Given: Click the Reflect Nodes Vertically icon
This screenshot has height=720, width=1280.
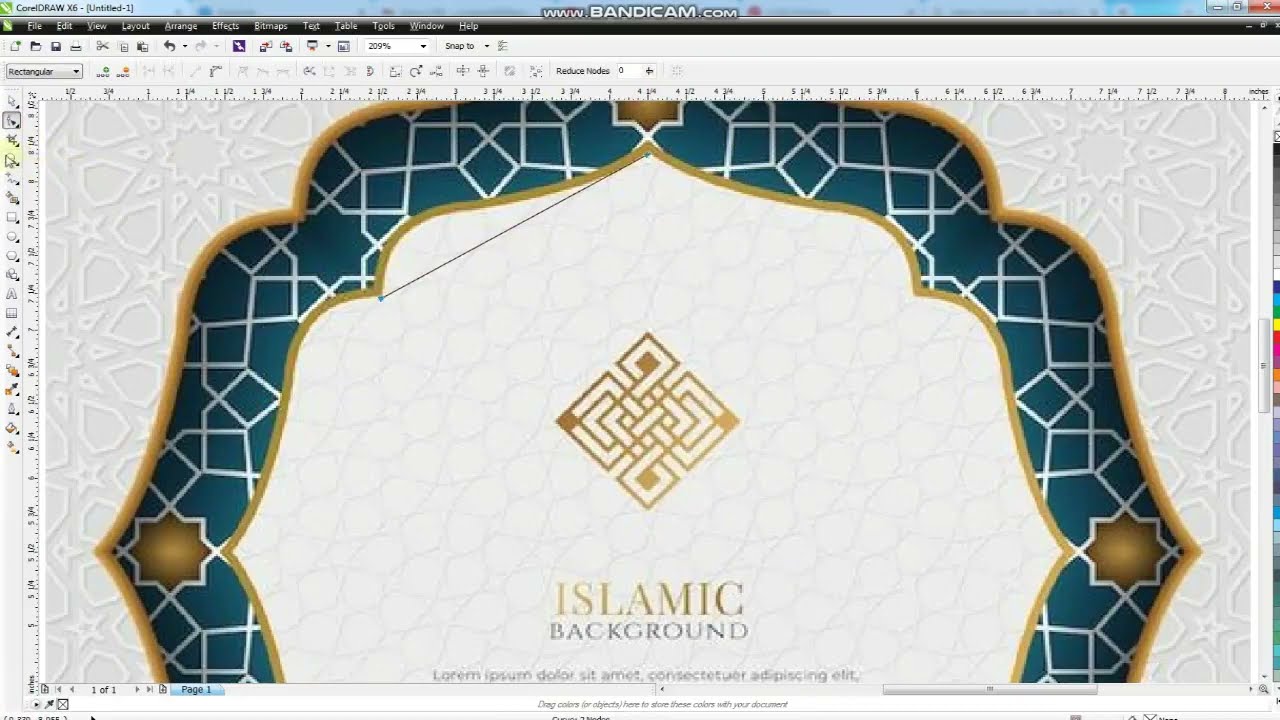Looking at the screenshot, I should [x=484, y=71].
